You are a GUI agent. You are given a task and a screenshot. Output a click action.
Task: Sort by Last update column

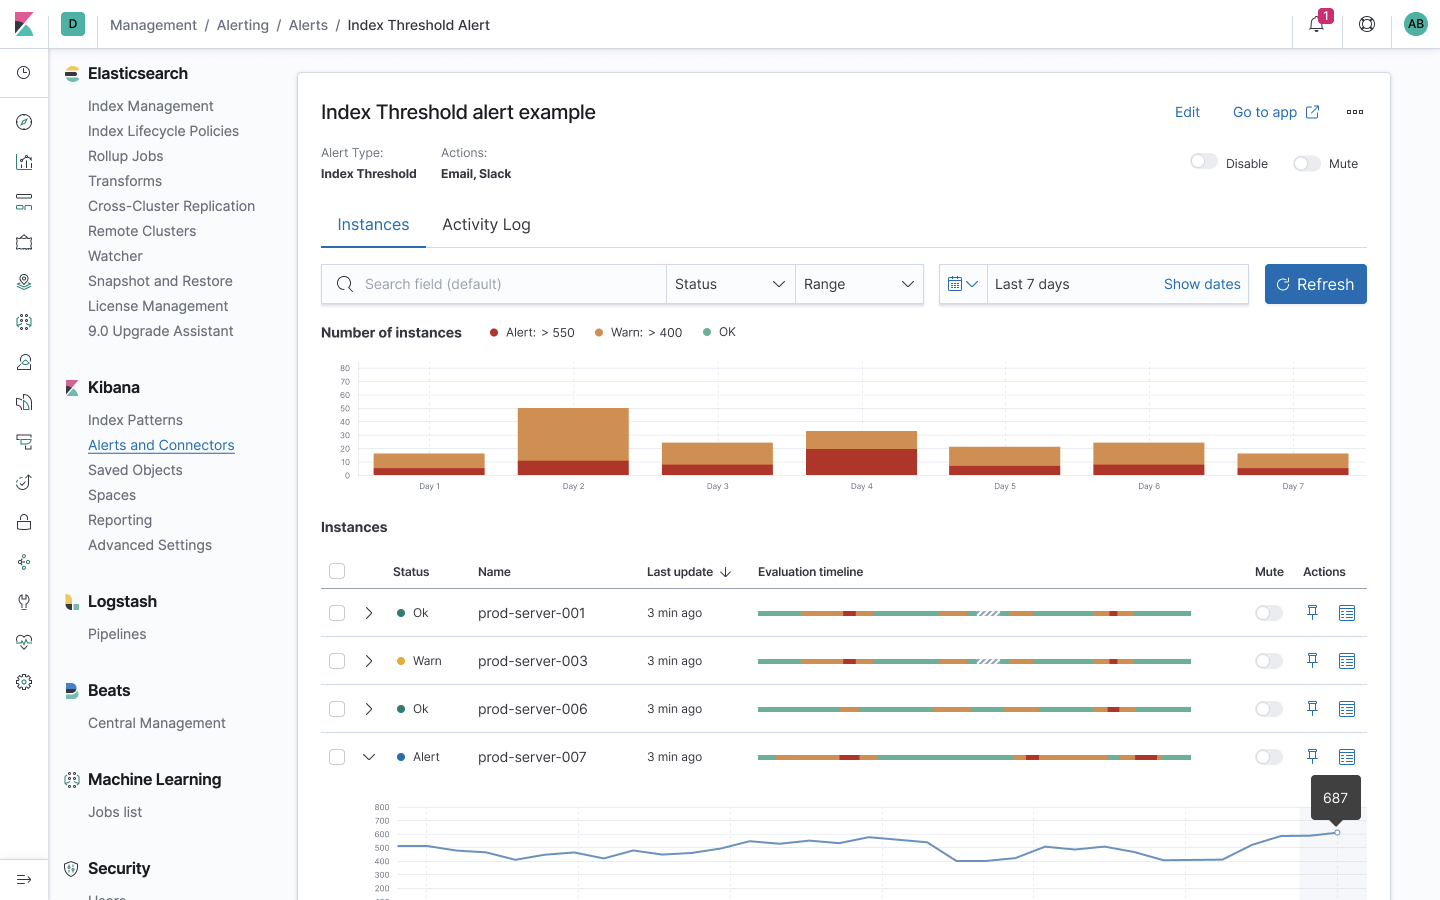pyautogui.click(x=689, y=572)
